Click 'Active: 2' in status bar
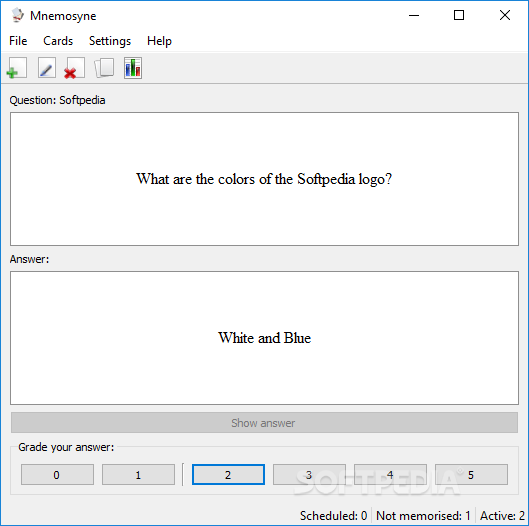Image resolution: width=529 pixels, height=526 pixels. [x=502, y=516]
